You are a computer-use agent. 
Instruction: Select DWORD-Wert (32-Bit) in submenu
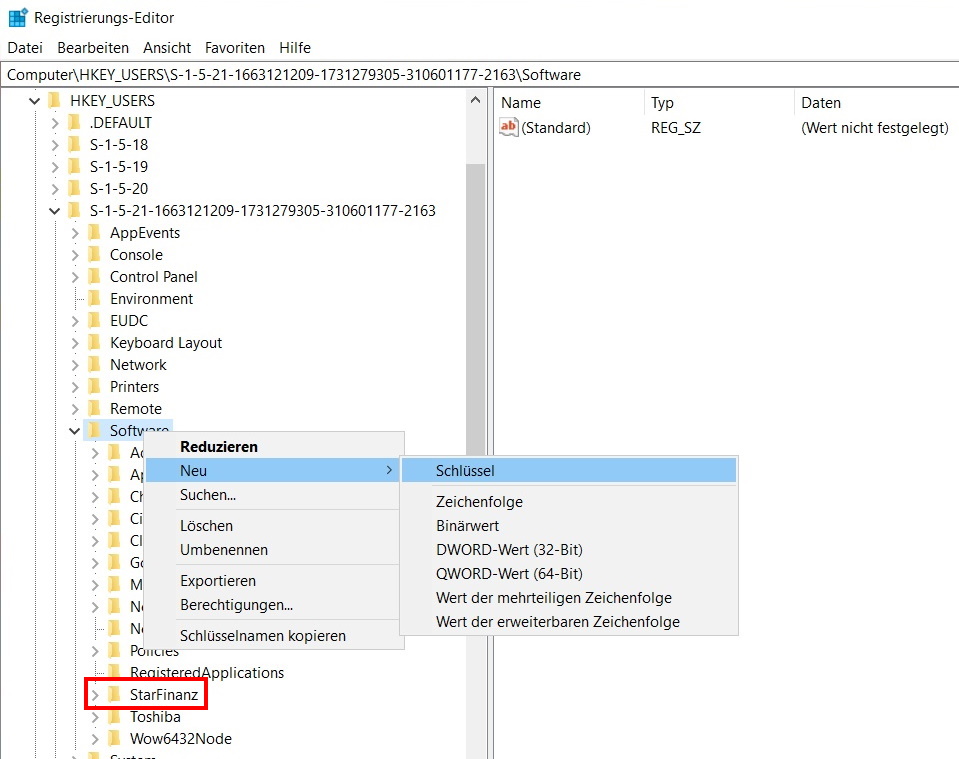click(509, 549)
